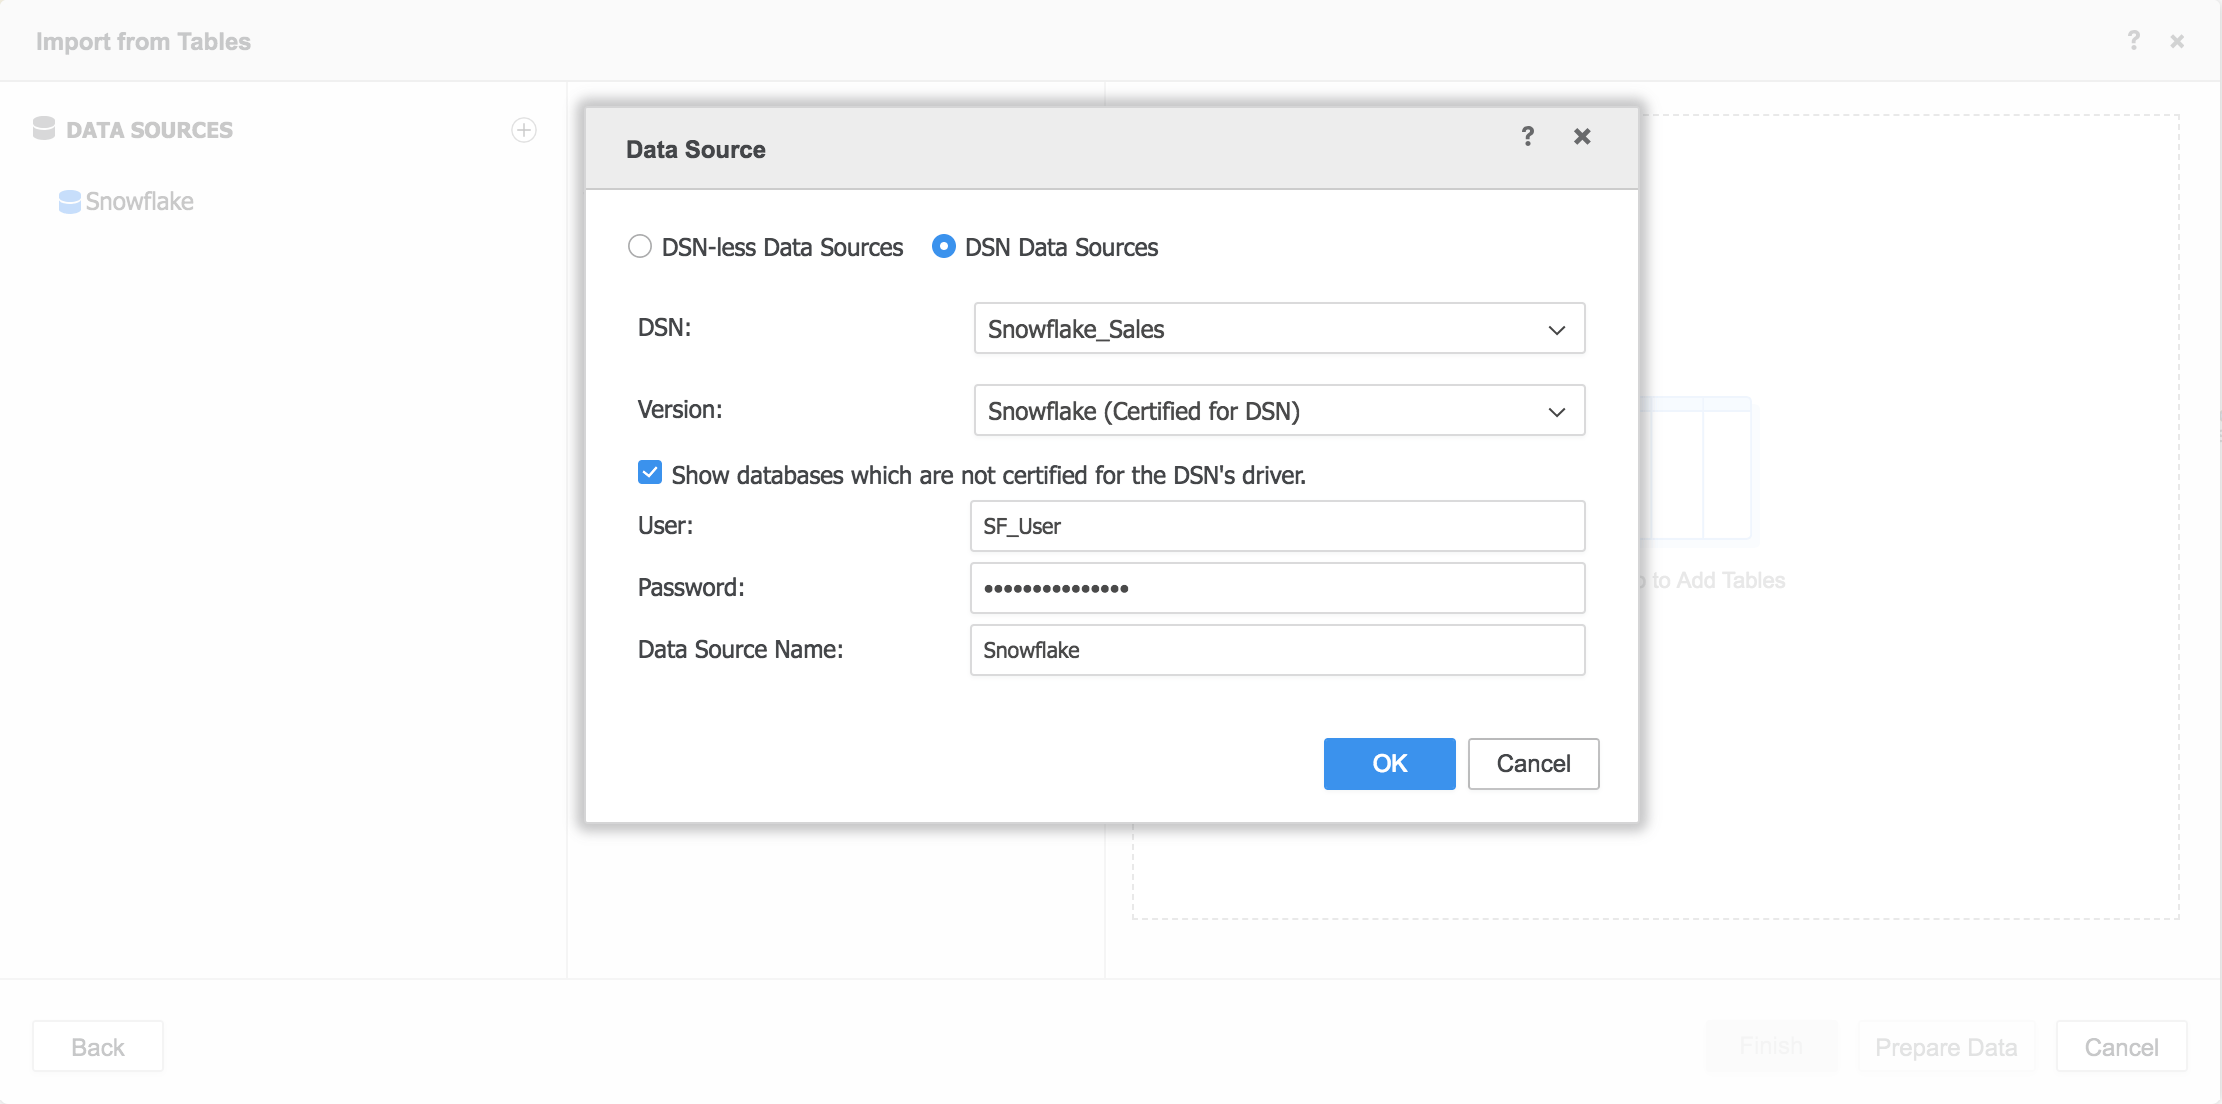Click the Data Sources header database icon

click(44, 129)
